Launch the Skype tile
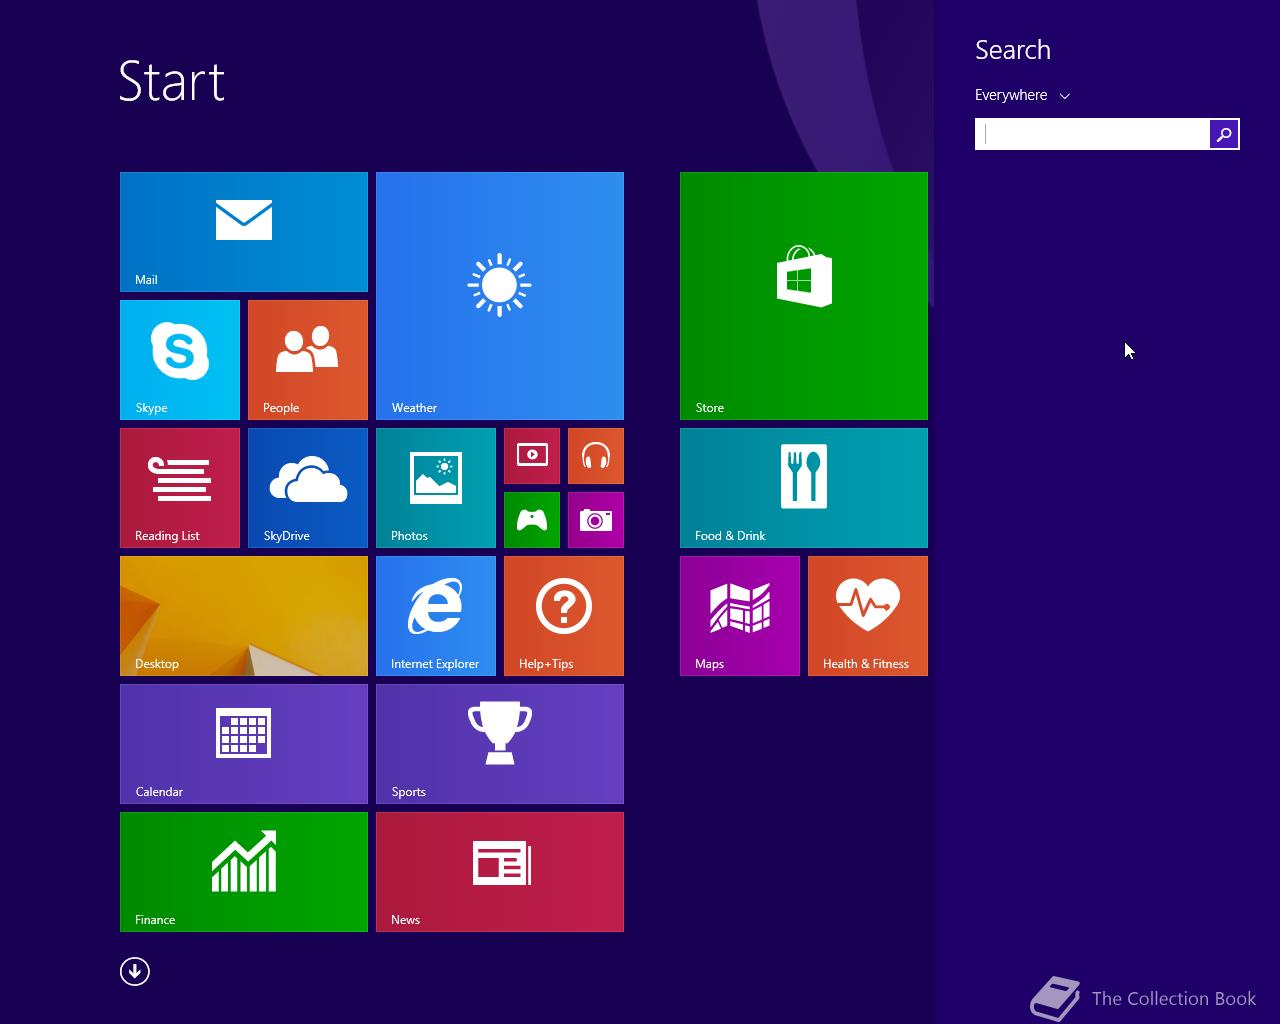The image size is (1280, 1024). click(x=180, y=360)
